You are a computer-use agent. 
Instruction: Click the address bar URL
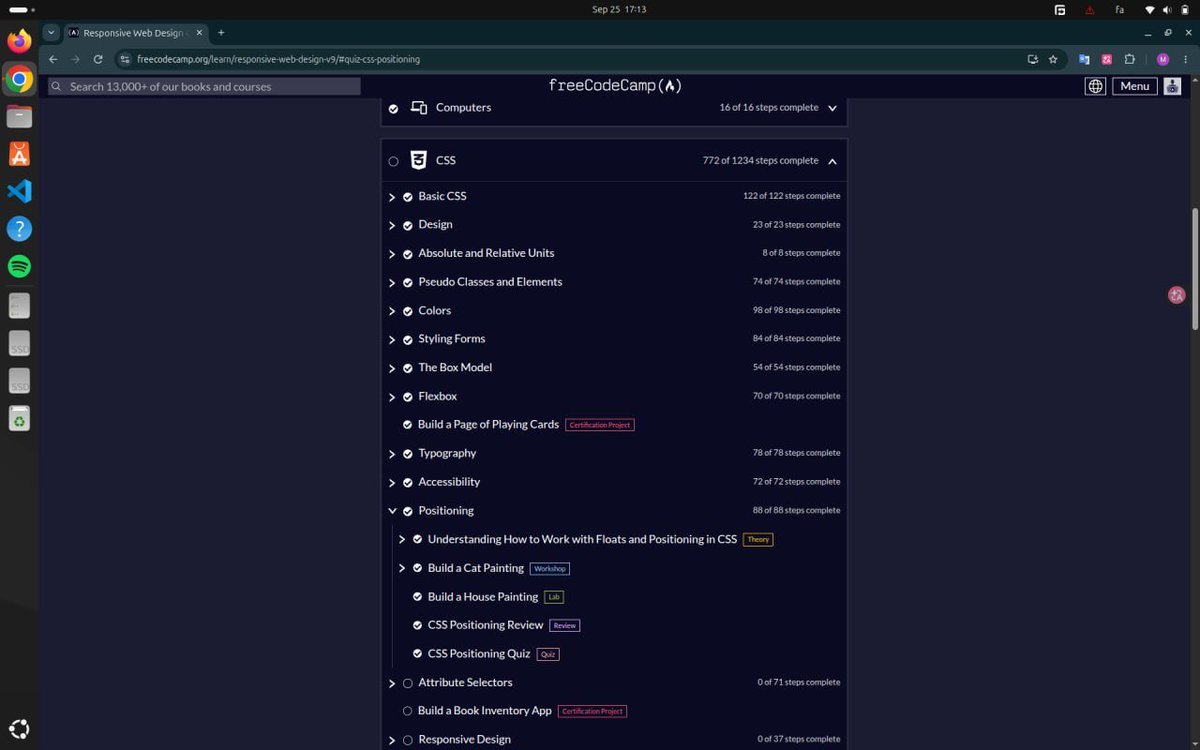[x=278, y=59]
